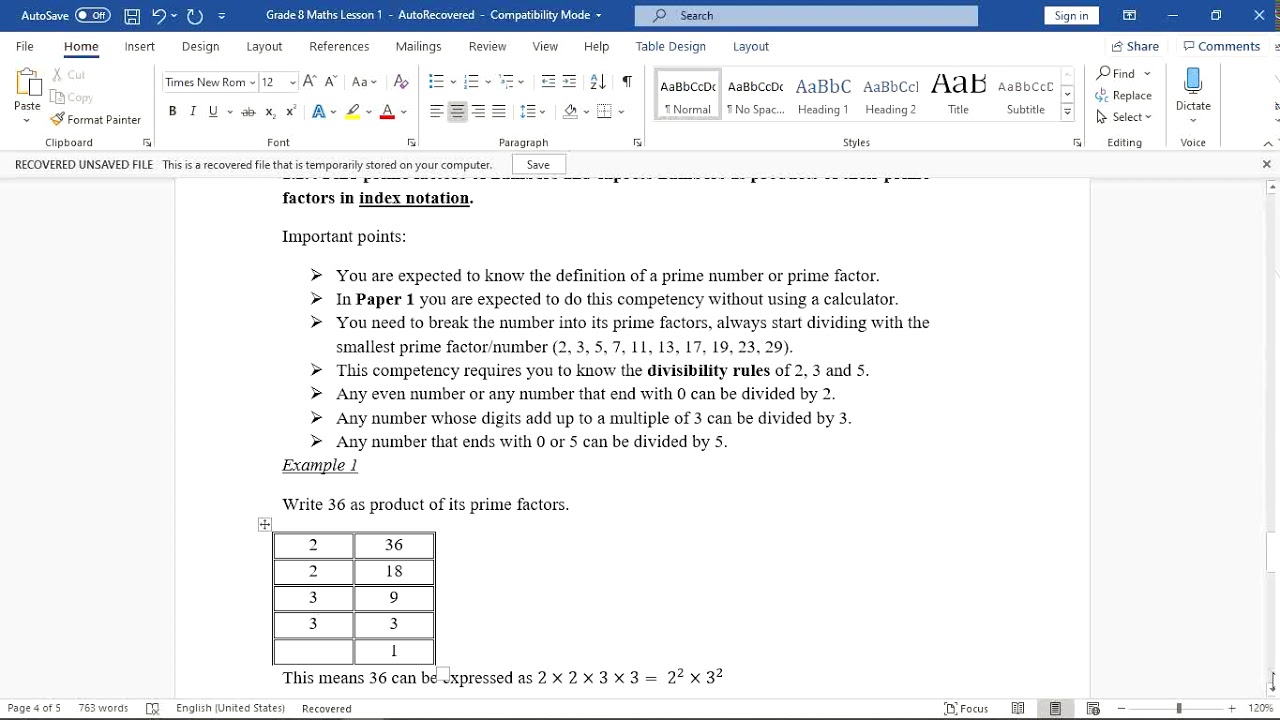Select the Format Painter tool
Image resolution: width=1280 pixels, height=720 pixels.
(x=96, y=120)
